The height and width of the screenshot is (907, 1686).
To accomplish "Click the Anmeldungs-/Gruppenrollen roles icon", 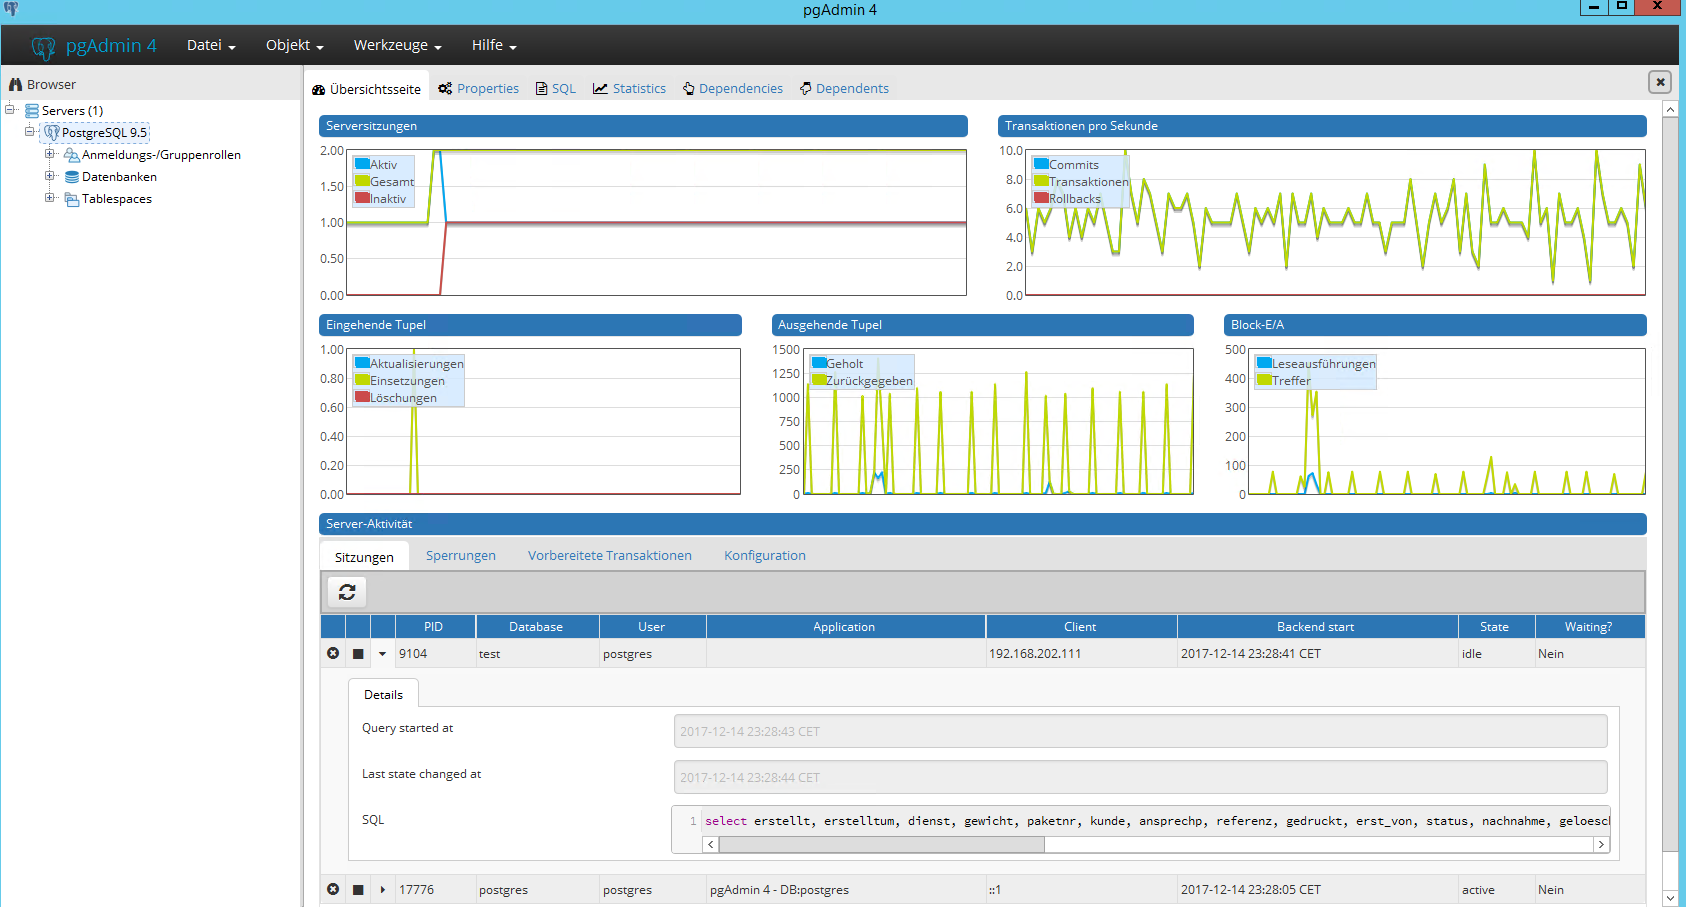I will point(71,155).
